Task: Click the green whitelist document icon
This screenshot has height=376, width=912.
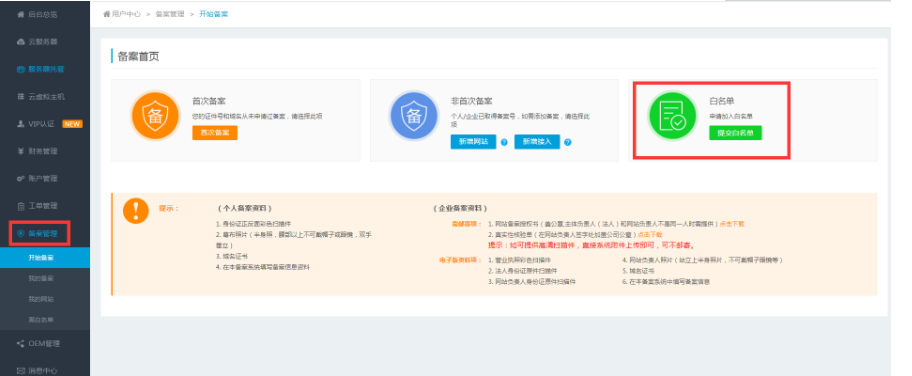Action: (672, 116)
